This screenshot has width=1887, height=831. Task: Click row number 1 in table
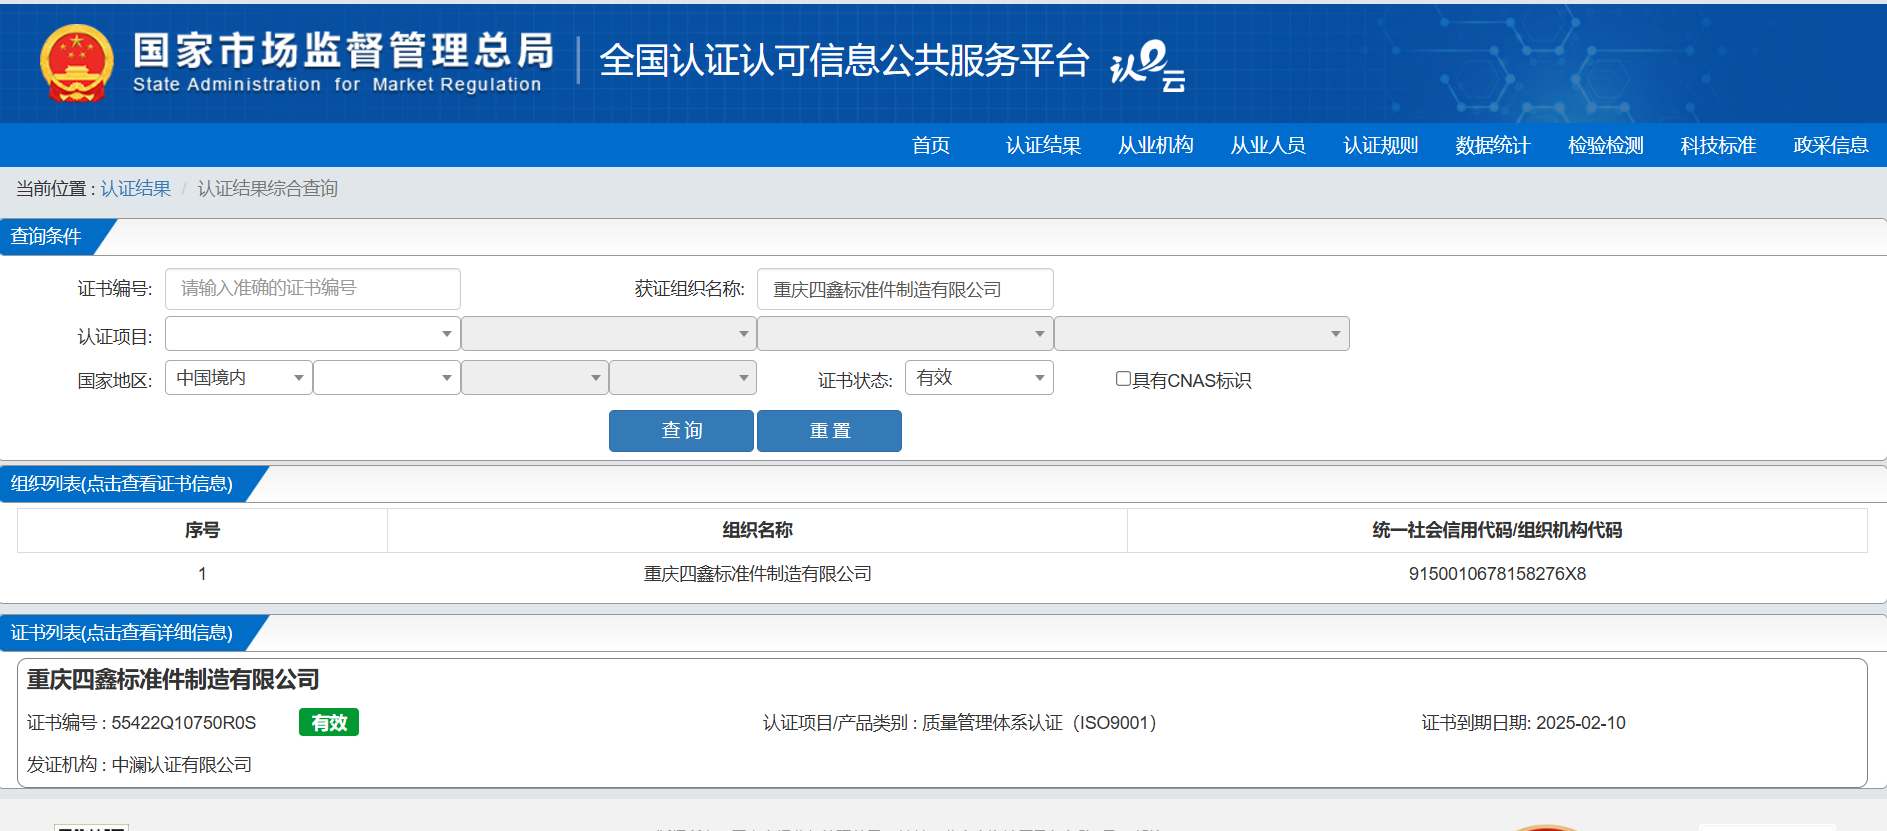click(202, 574)
